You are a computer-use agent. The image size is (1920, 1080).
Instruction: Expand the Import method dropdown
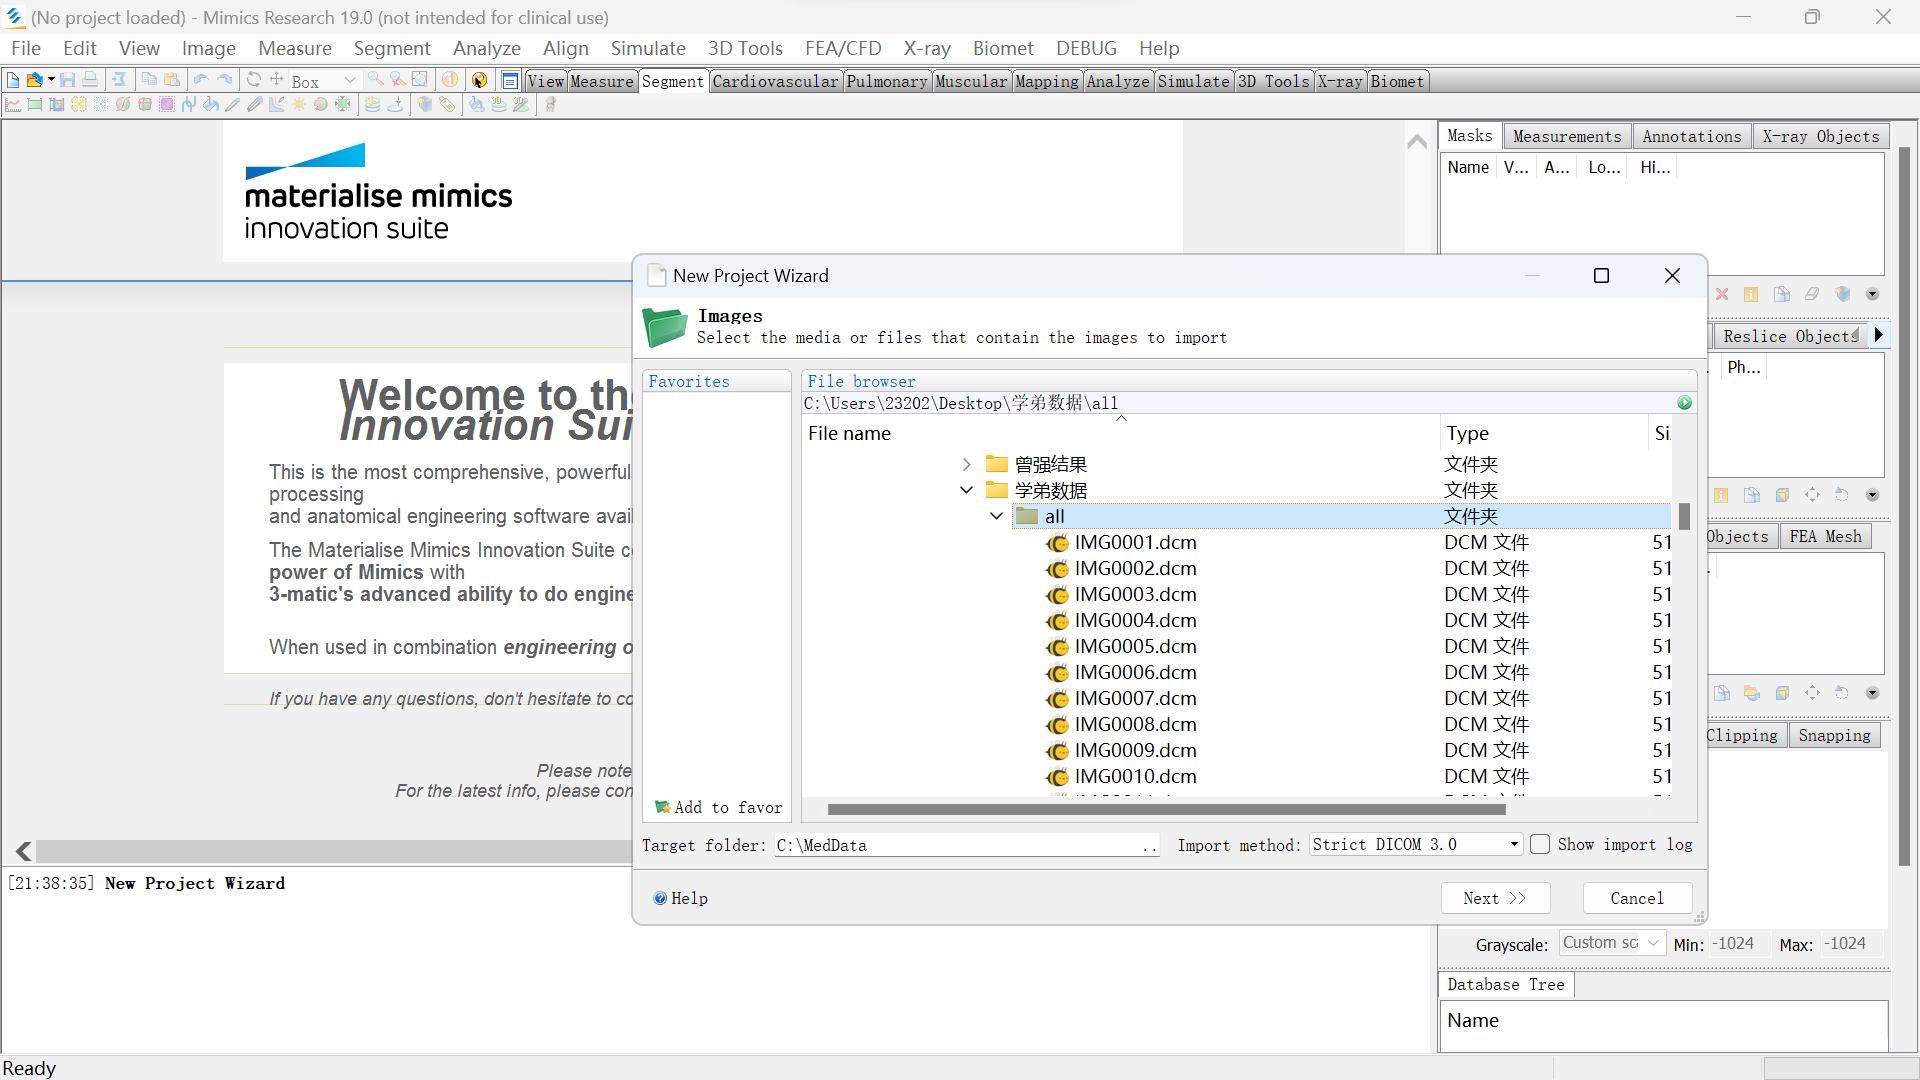[1513, 844]
